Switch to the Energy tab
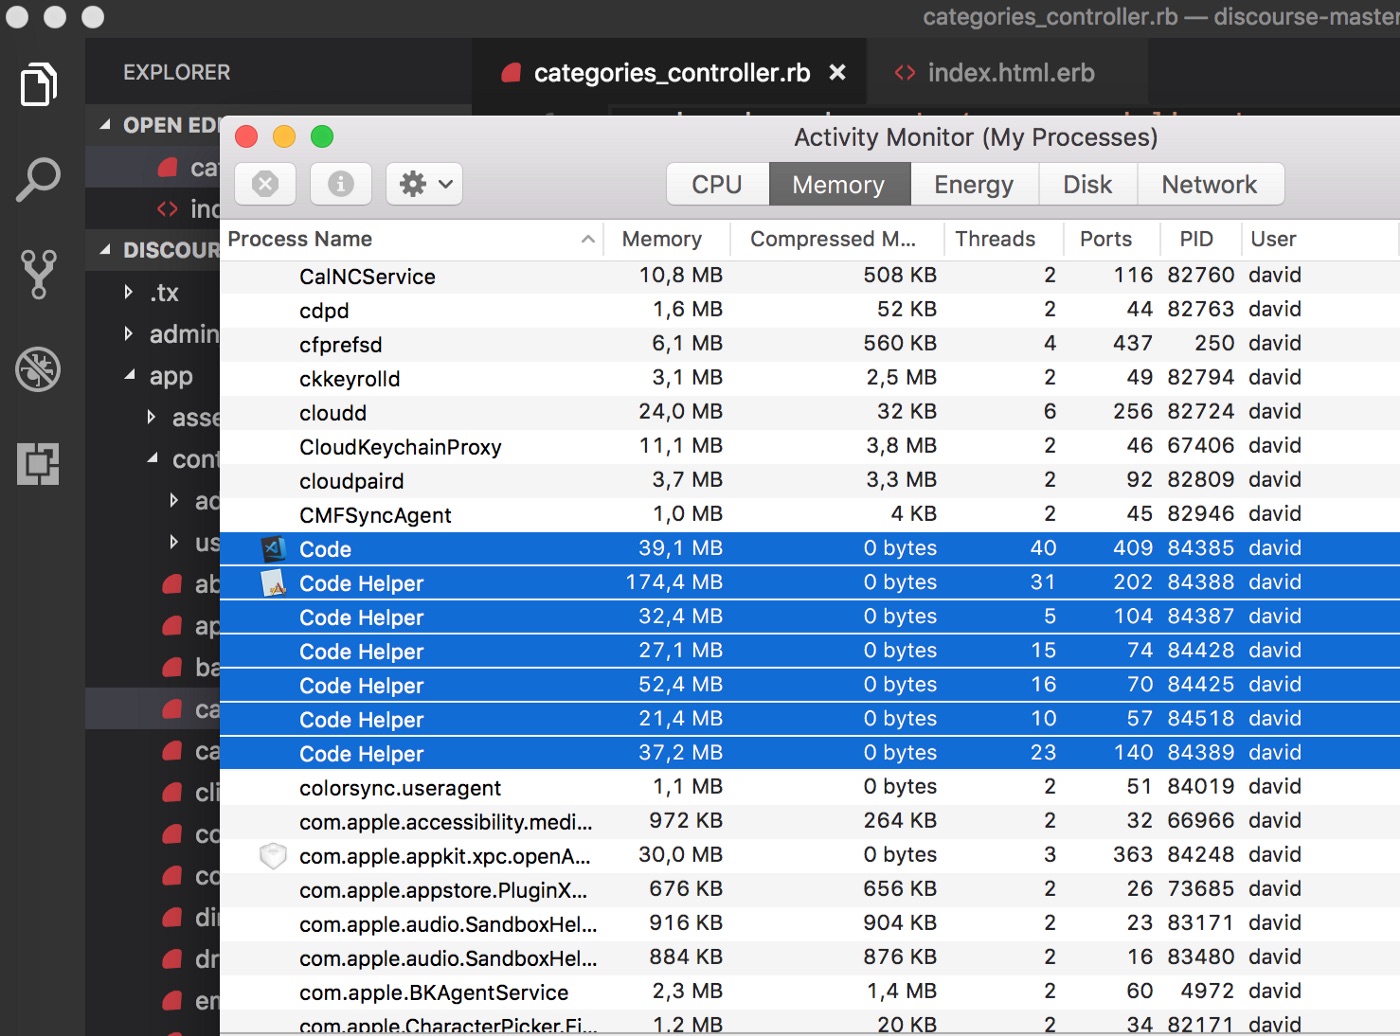Screen dimensions: 1400x1036 point(973,185)
